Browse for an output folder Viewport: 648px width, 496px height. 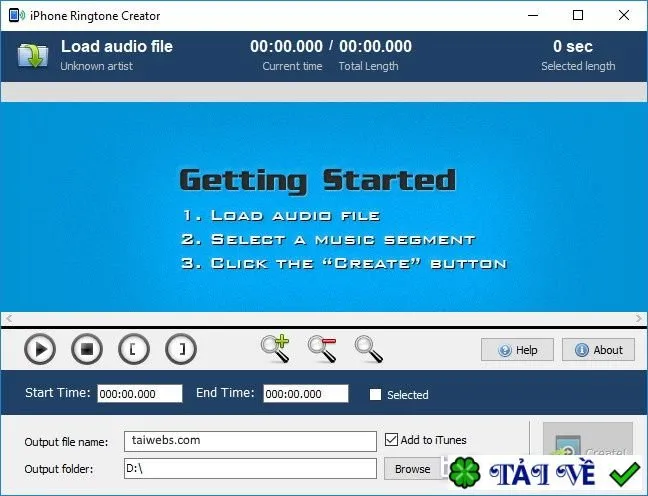[412, 469]
